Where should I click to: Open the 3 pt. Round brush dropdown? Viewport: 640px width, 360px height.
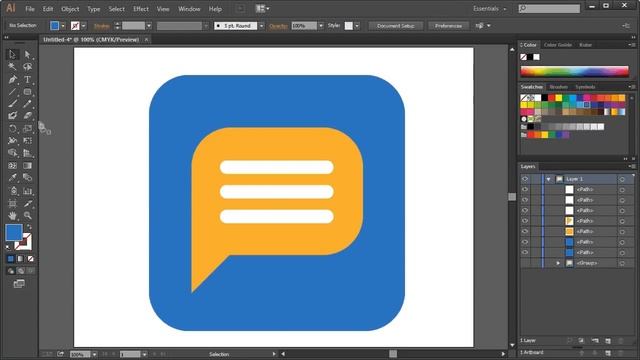tap(261, 26)
